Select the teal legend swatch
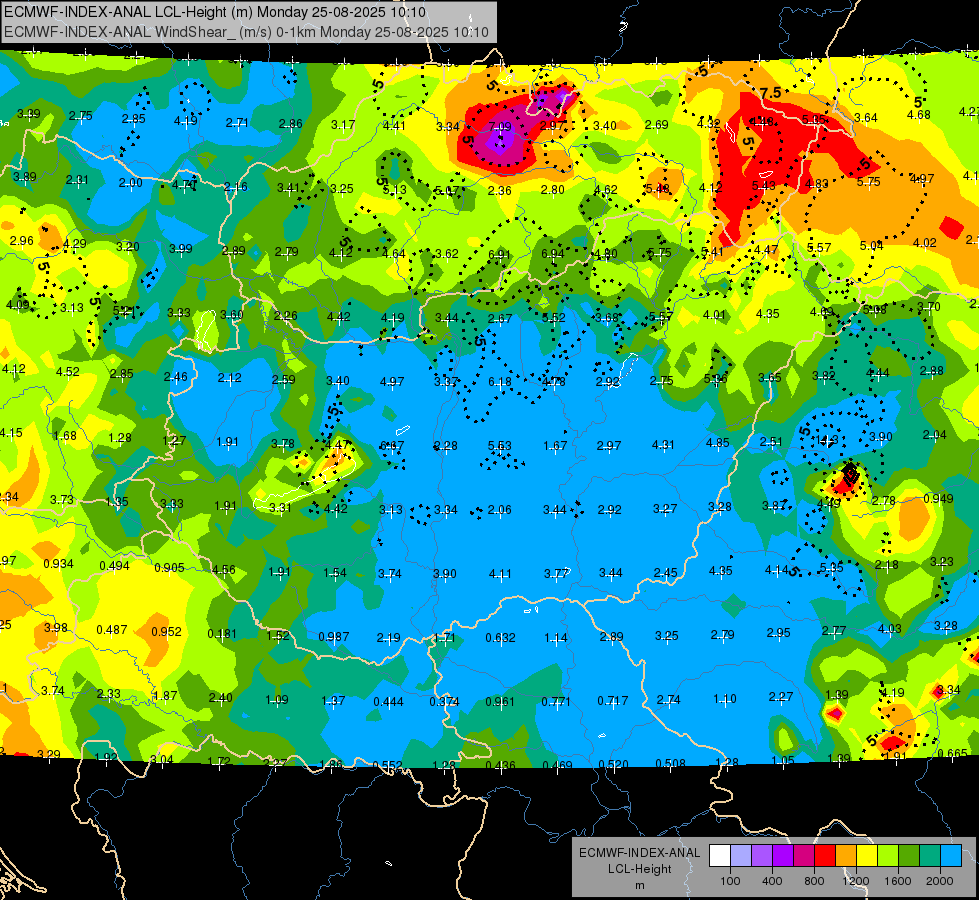 coord(929,856)
